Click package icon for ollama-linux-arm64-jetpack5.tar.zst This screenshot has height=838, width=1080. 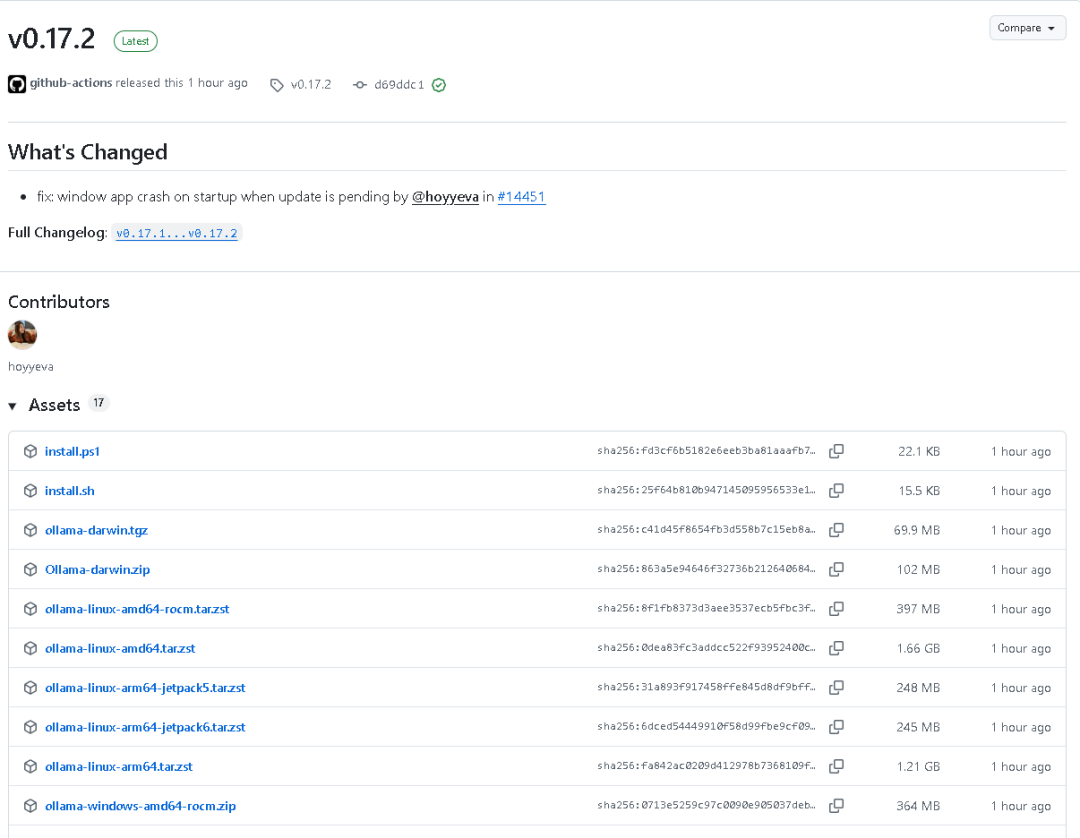30,687
